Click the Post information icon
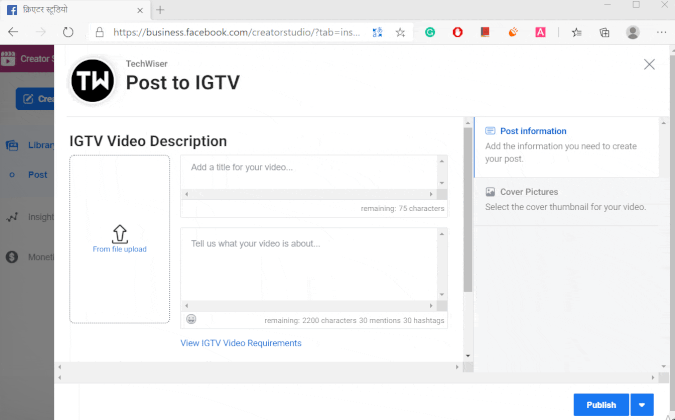The width and height of the screenshot is (675, 420). tap(490, 131)
